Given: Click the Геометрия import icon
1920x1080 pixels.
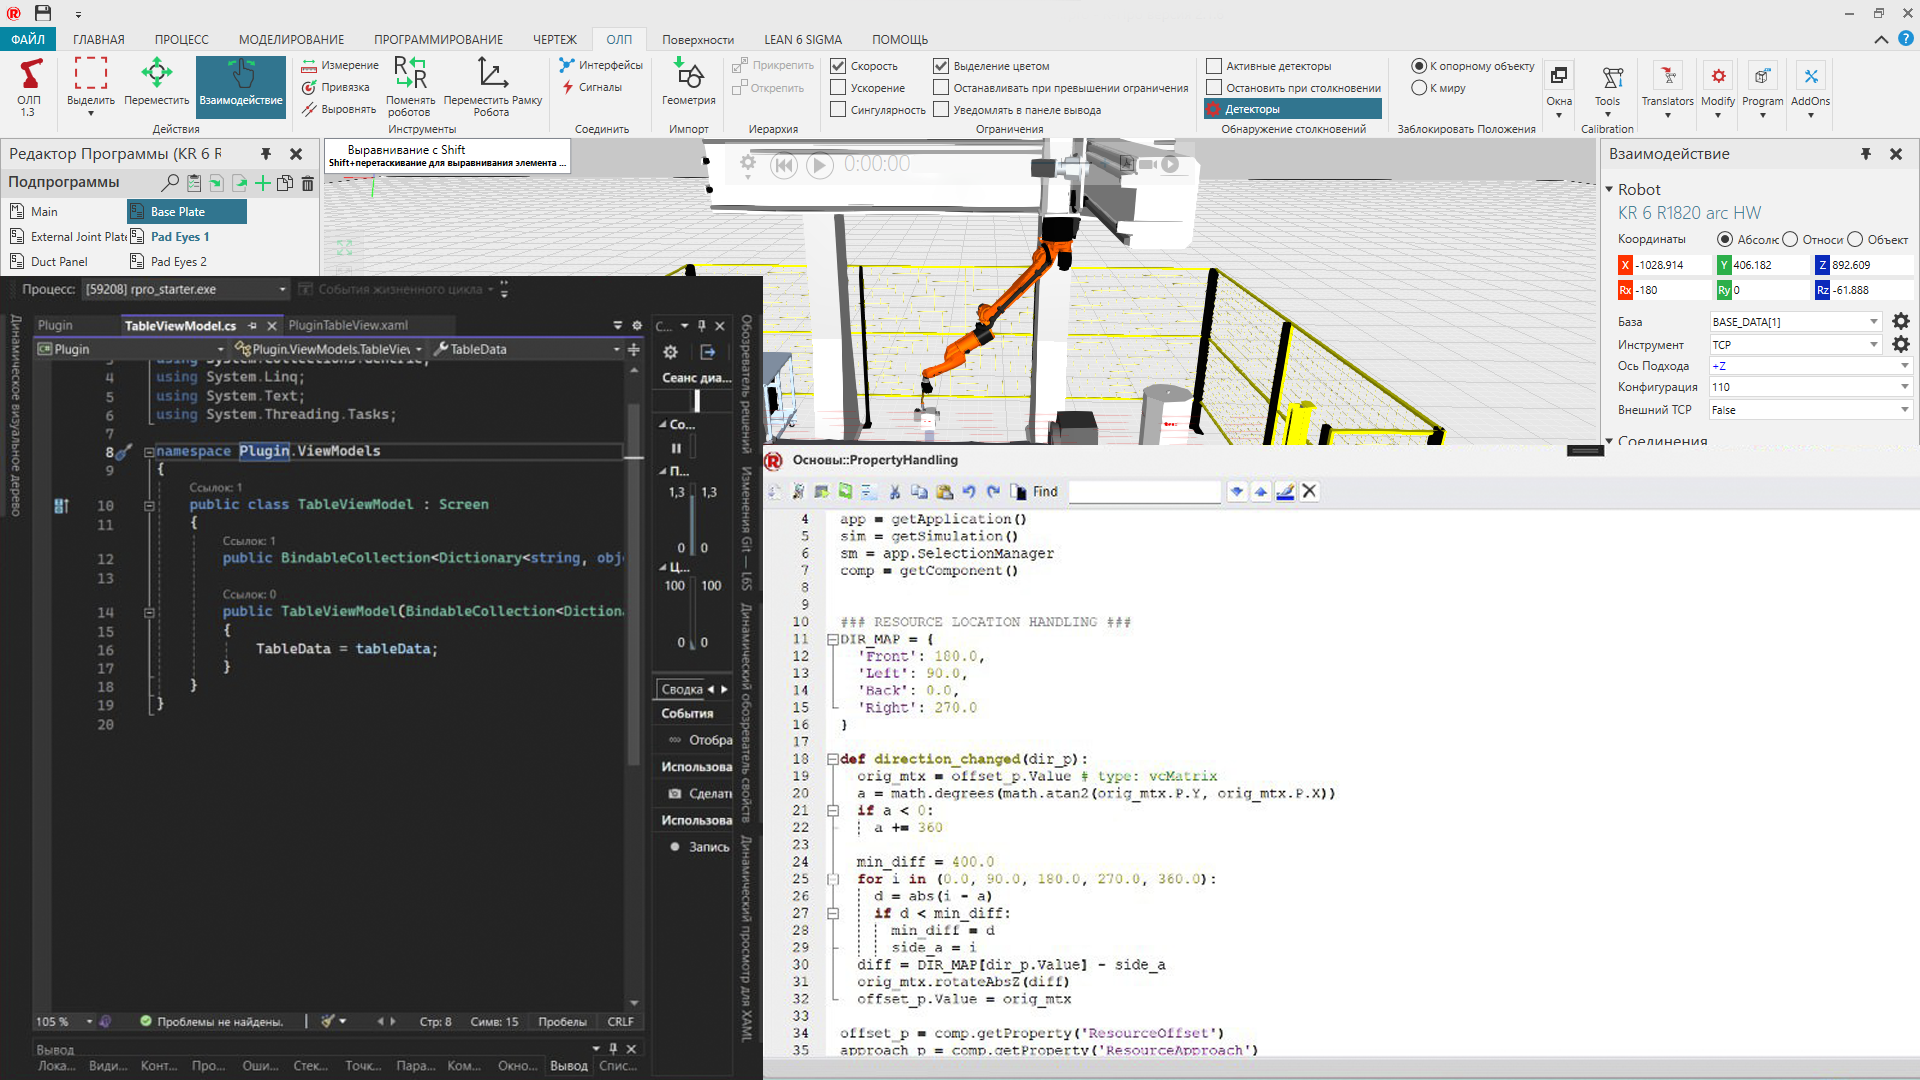Looking at the screenshot, I should coord(688,80).
